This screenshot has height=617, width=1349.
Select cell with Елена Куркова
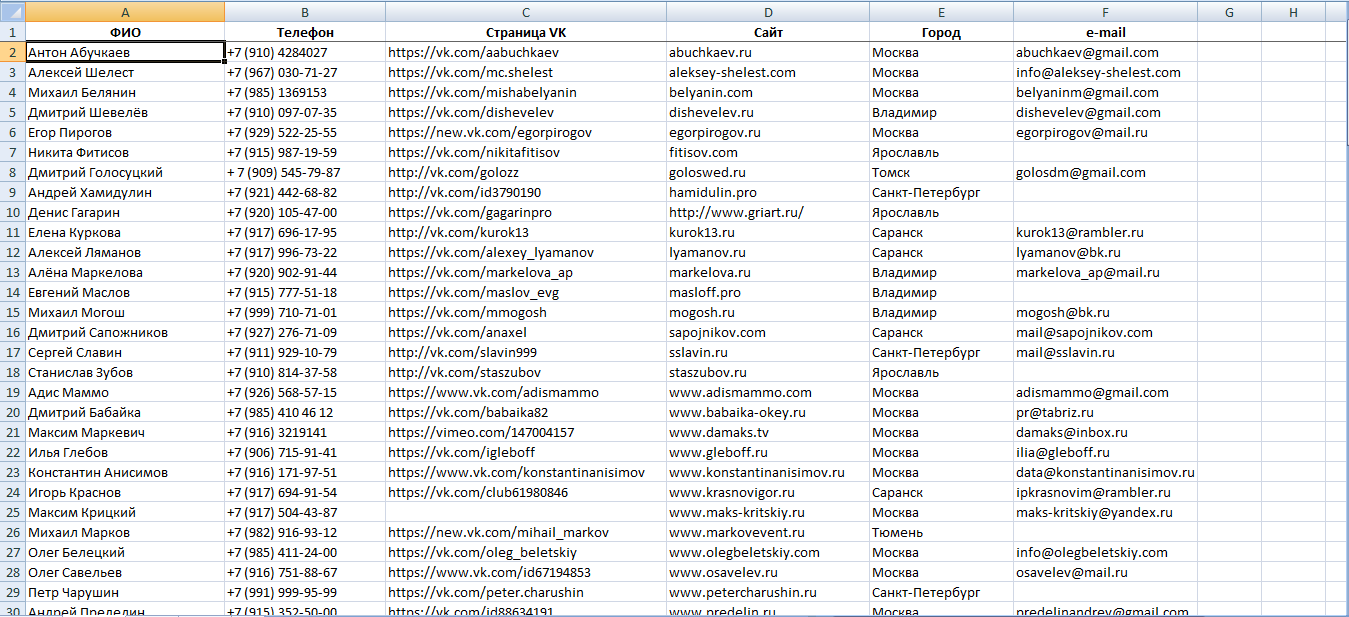coord(125,232)
